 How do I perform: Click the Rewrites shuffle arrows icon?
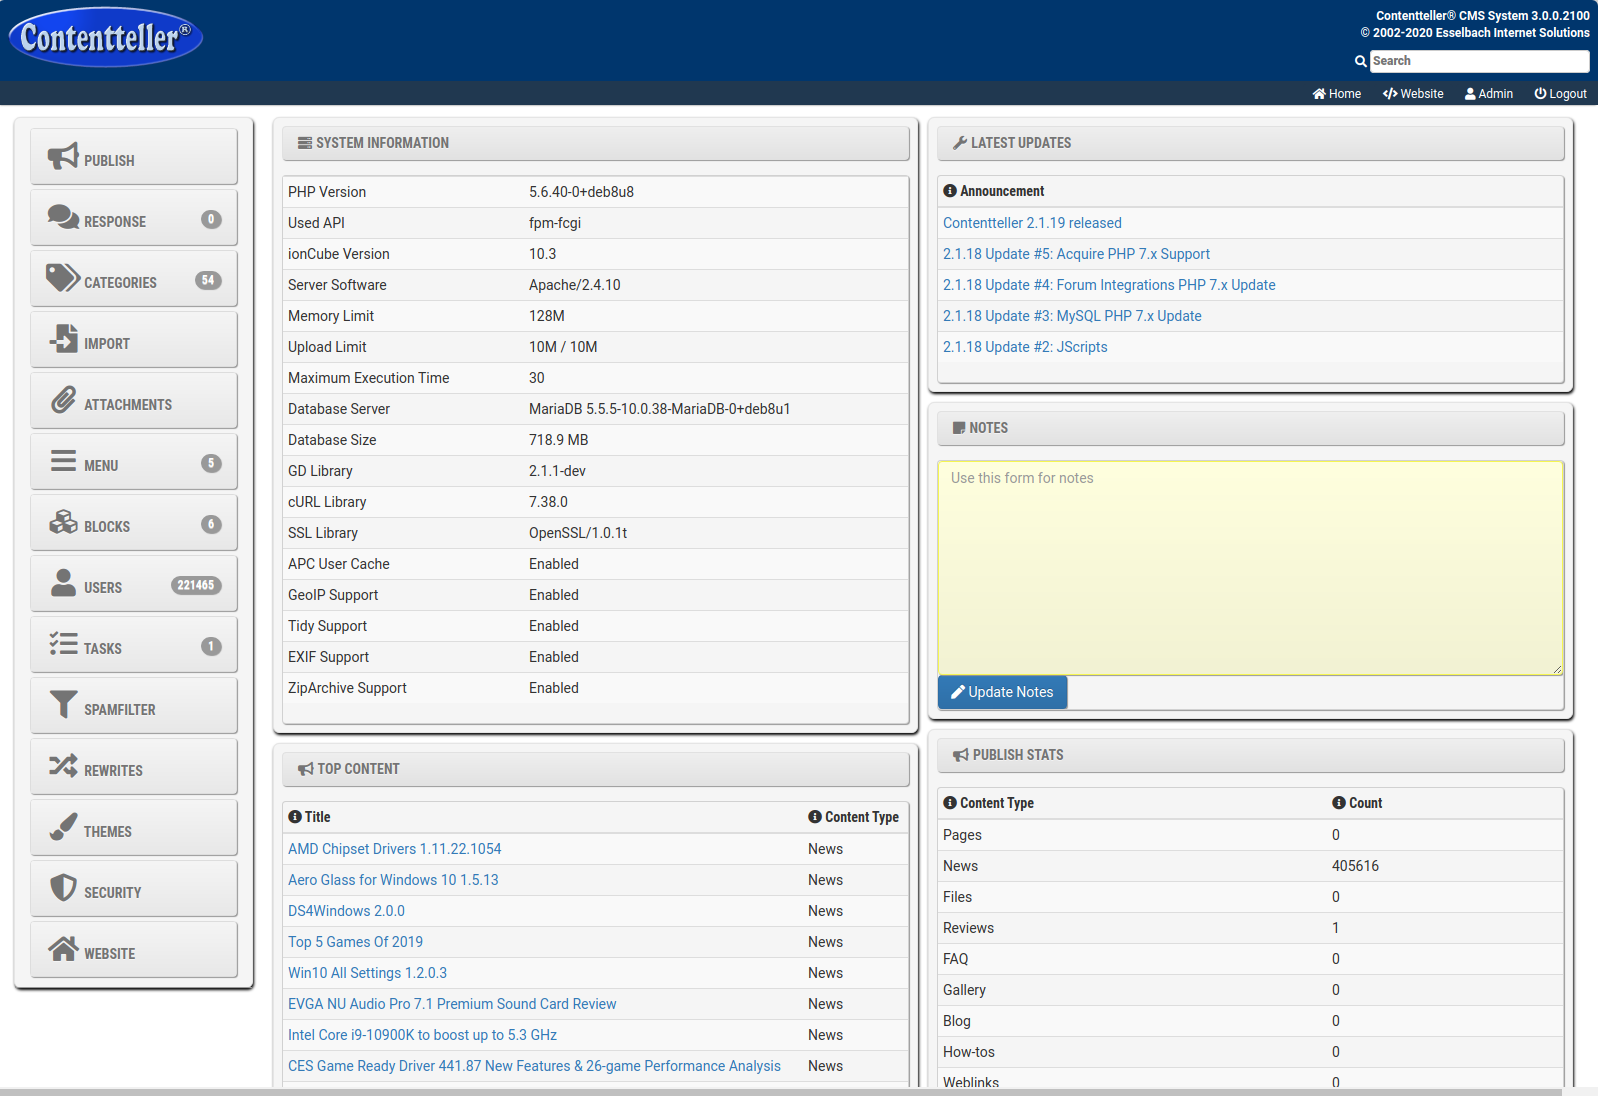click(x=63, y=766)
